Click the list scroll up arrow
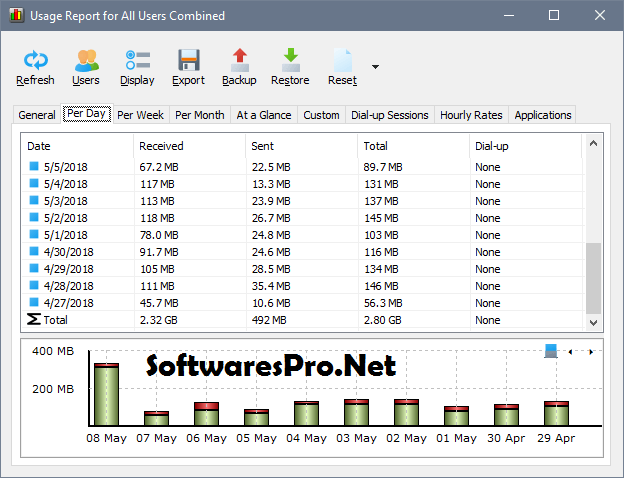Viewport: 624px width, 478px height. [x=593, y=143]
